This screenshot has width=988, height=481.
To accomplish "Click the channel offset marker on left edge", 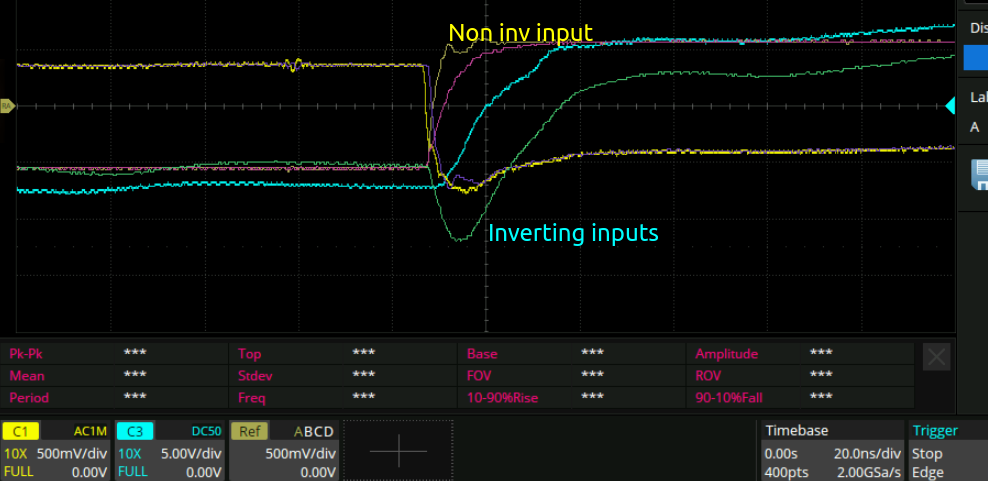I will tap(7, 105).
